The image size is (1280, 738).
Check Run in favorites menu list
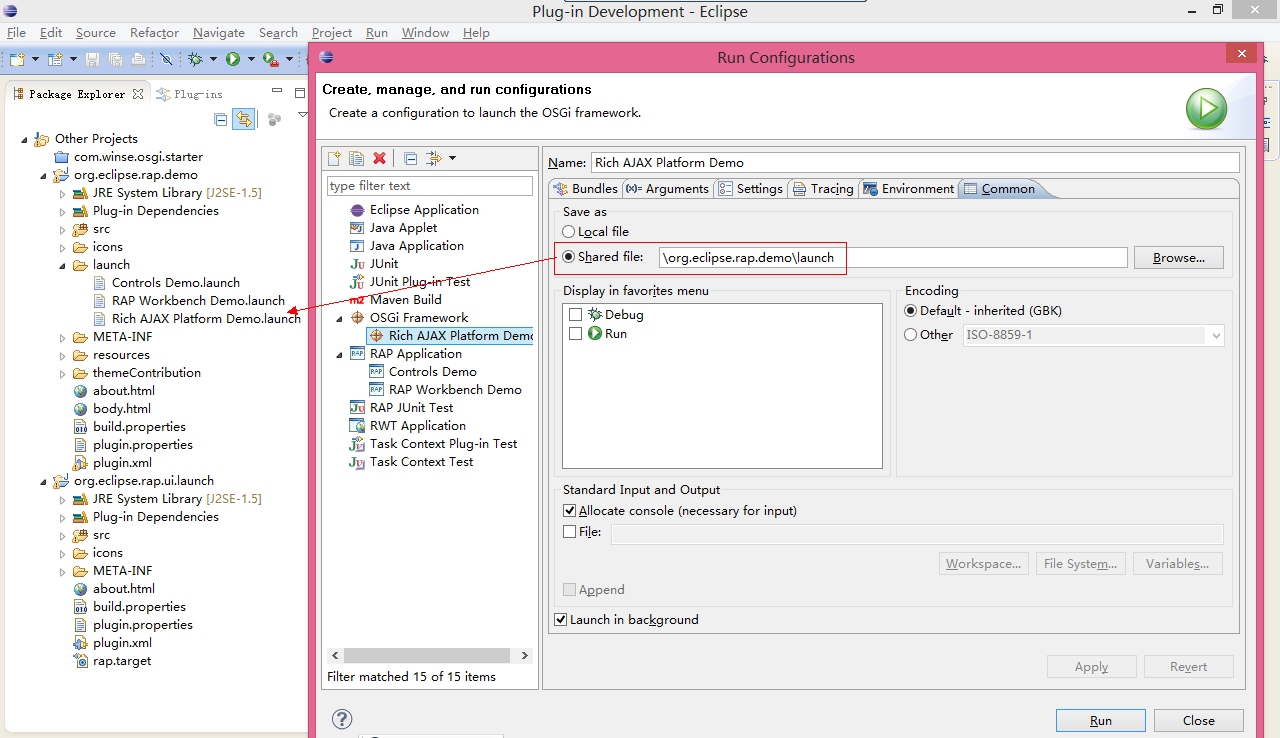pos(575,334)
